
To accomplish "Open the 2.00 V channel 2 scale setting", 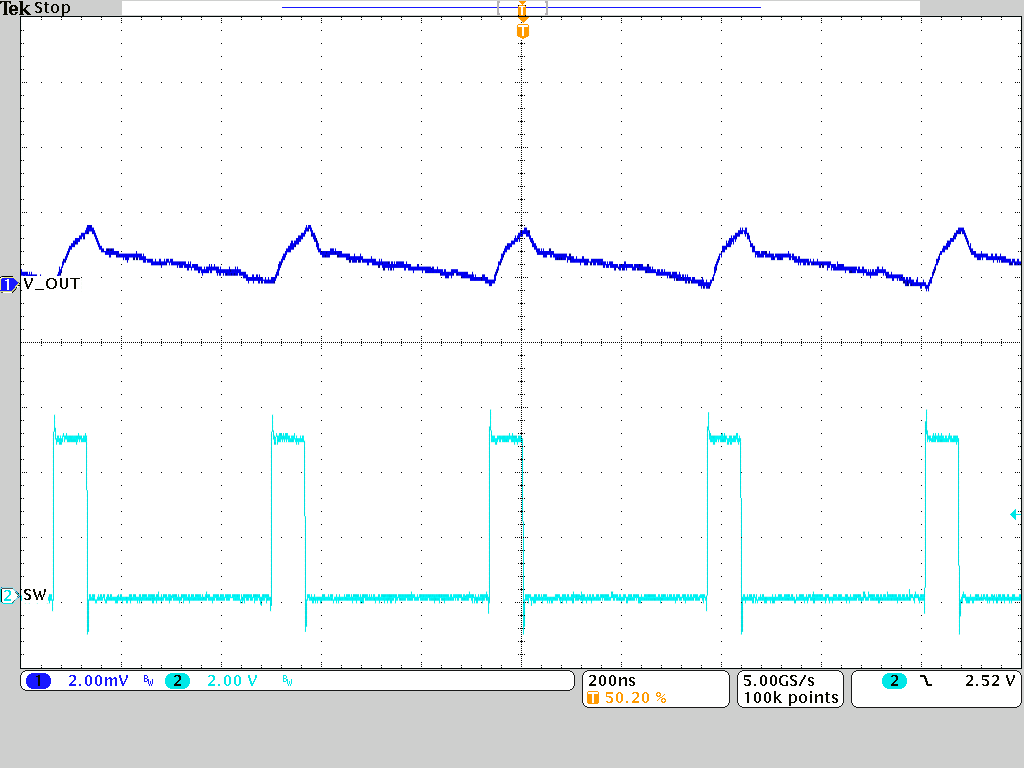I will [231, 680].
